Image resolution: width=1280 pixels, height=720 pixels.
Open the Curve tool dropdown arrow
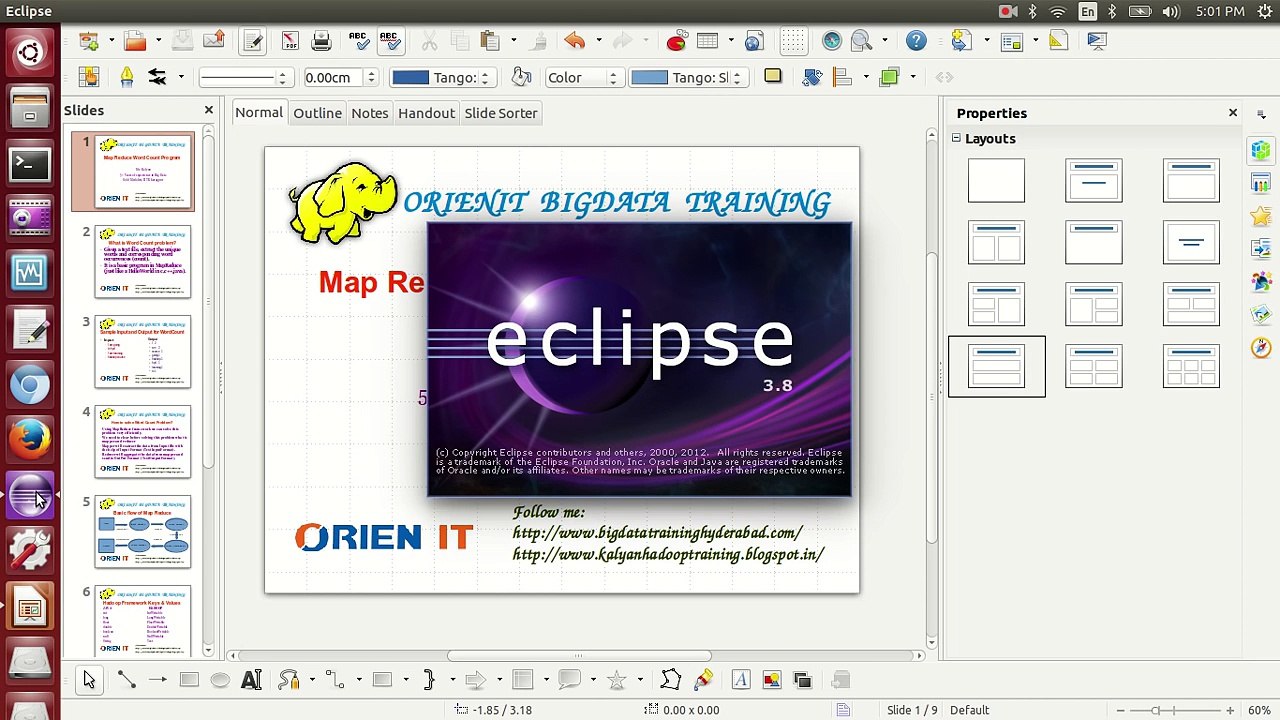click(x=312, y=680)
